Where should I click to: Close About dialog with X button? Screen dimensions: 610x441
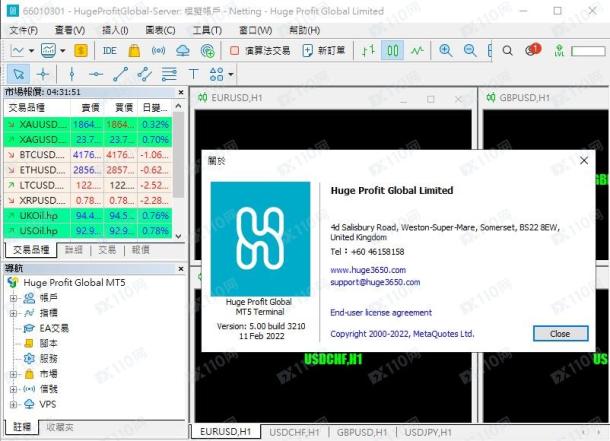click(584, 160)
